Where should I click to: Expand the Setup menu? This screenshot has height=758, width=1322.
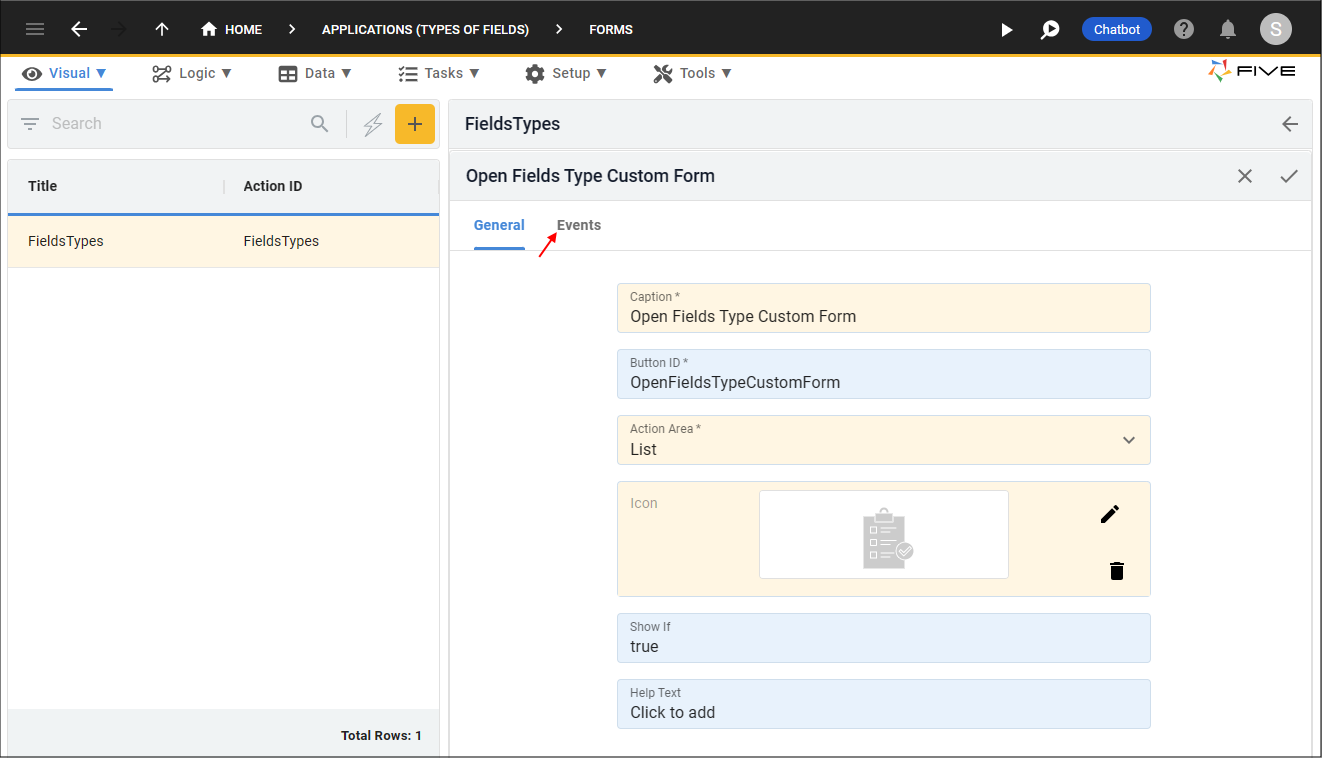tap(566, 73)
